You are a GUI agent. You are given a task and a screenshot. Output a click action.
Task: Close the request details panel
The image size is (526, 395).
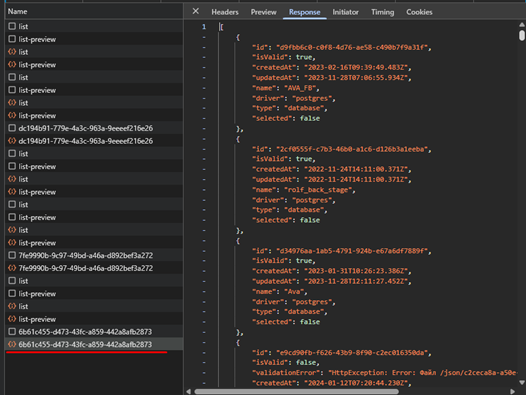[x=196, y=11]
